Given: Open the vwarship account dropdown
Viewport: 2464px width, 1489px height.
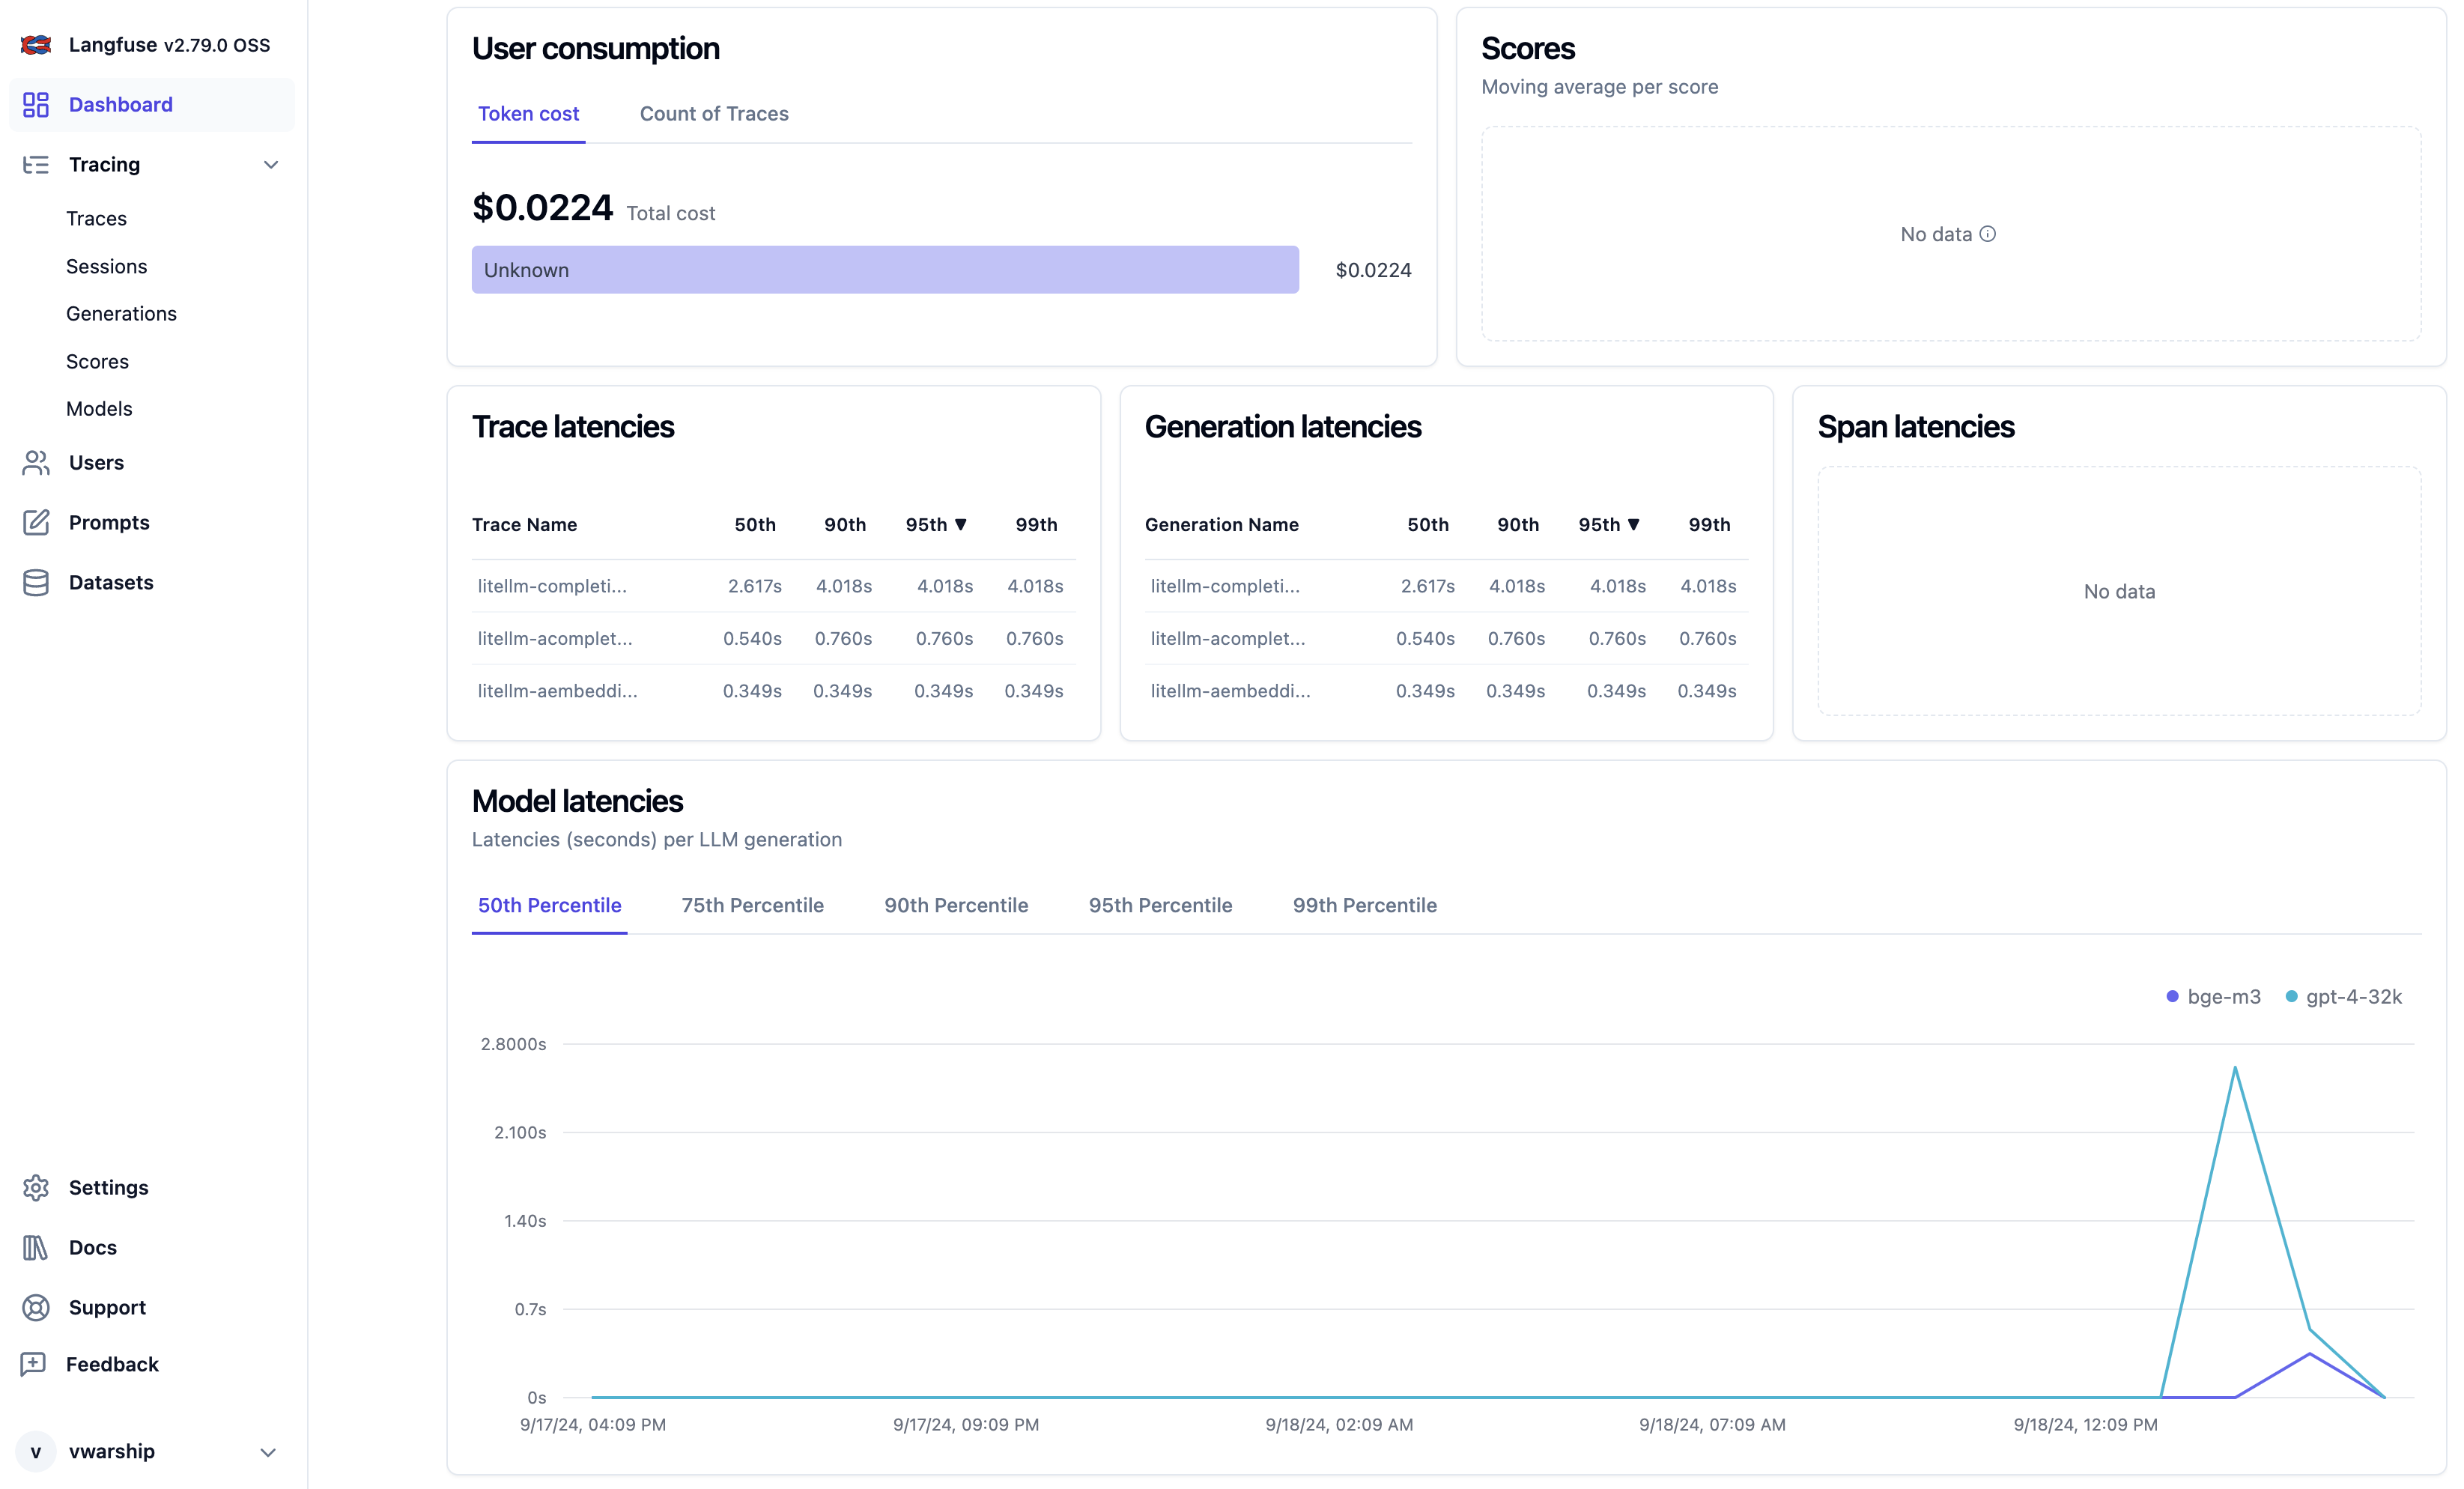Looking at the screenshot, I should 267,1452.
